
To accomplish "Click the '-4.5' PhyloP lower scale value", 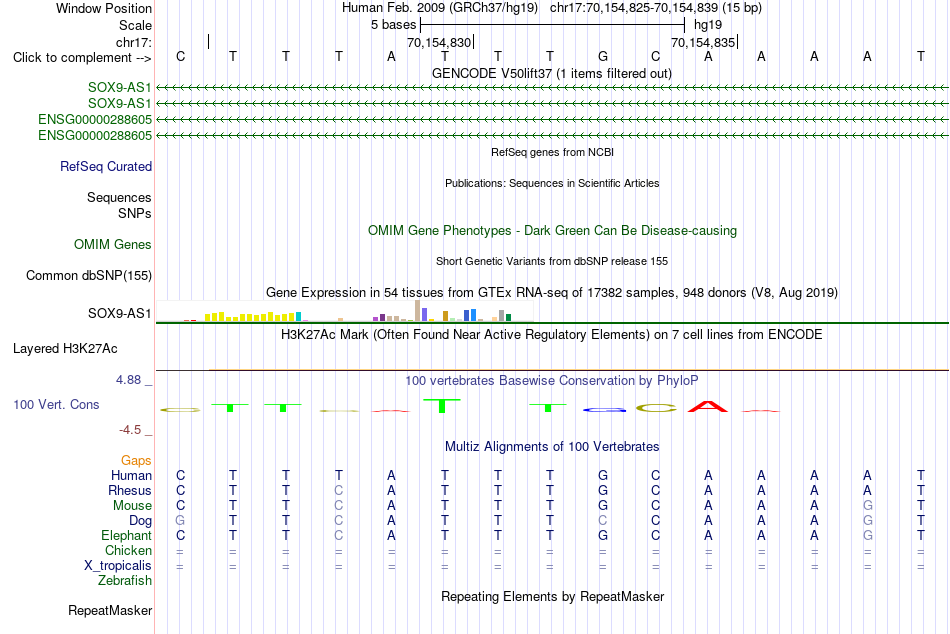I will 130,430.
